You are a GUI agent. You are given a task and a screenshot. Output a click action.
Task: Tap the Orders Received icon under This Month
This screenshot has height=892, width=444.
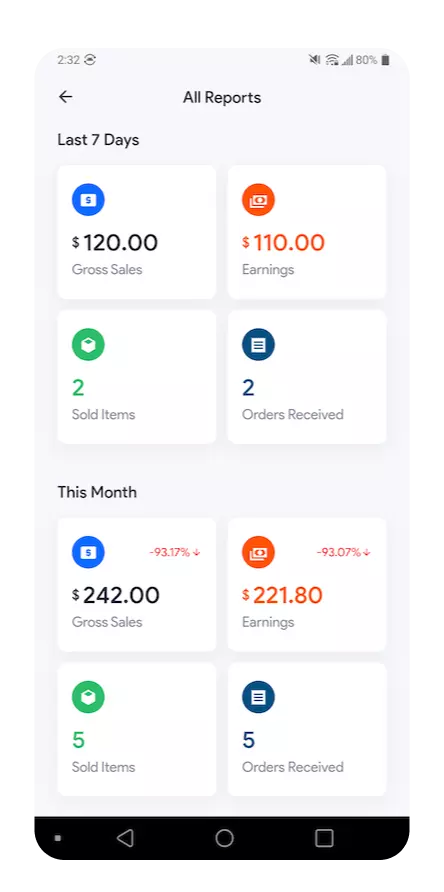coord(258,696)
